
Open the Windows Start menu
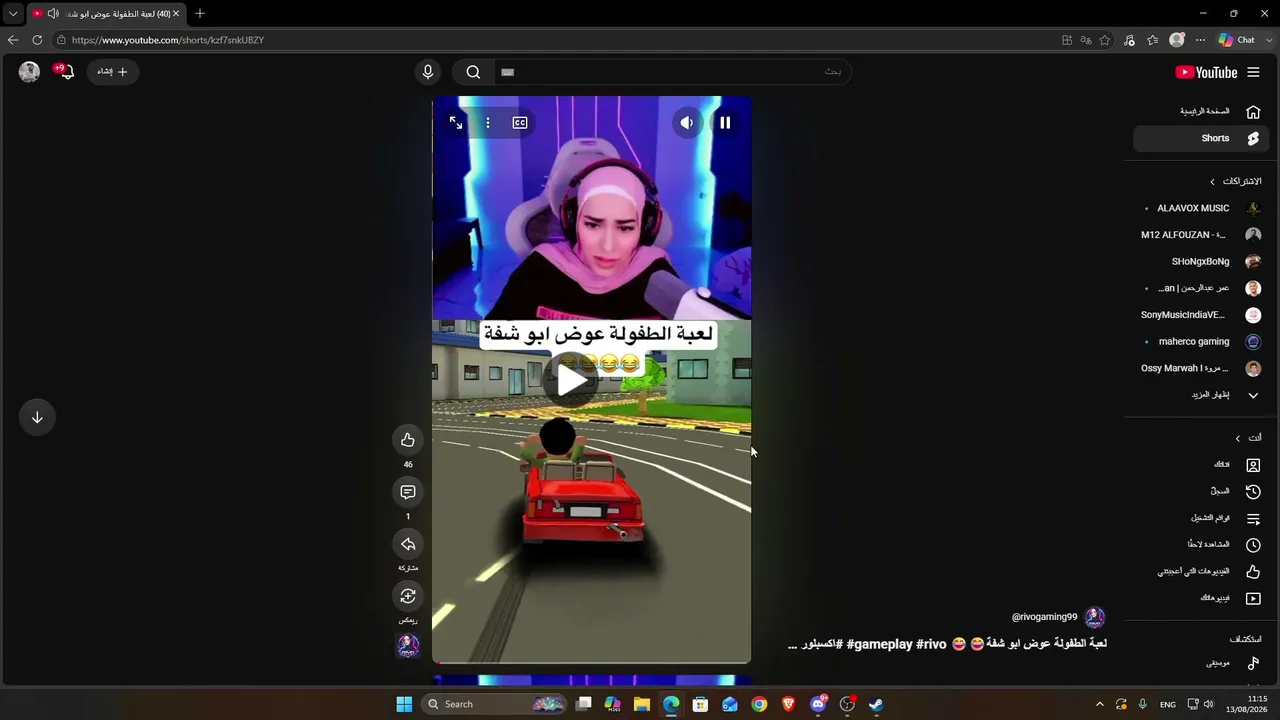coord(404,704)
